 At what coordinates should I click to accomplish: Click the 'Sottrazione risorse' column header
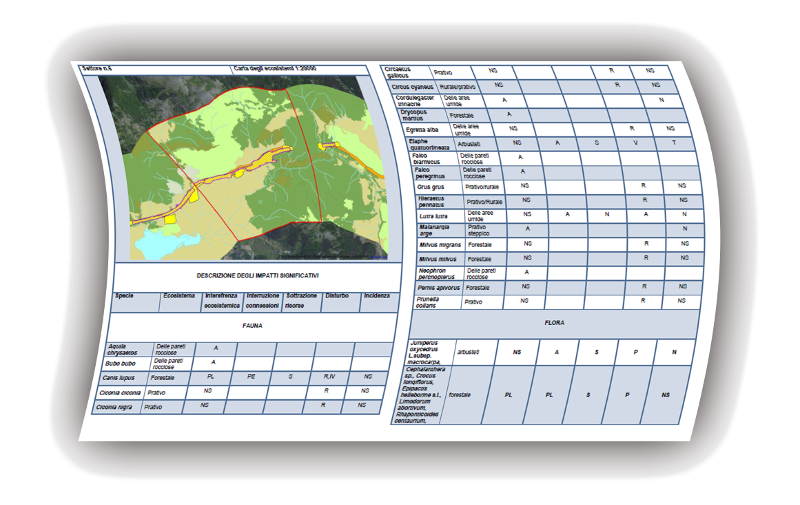pyautogui.click(x=301, y=300)
